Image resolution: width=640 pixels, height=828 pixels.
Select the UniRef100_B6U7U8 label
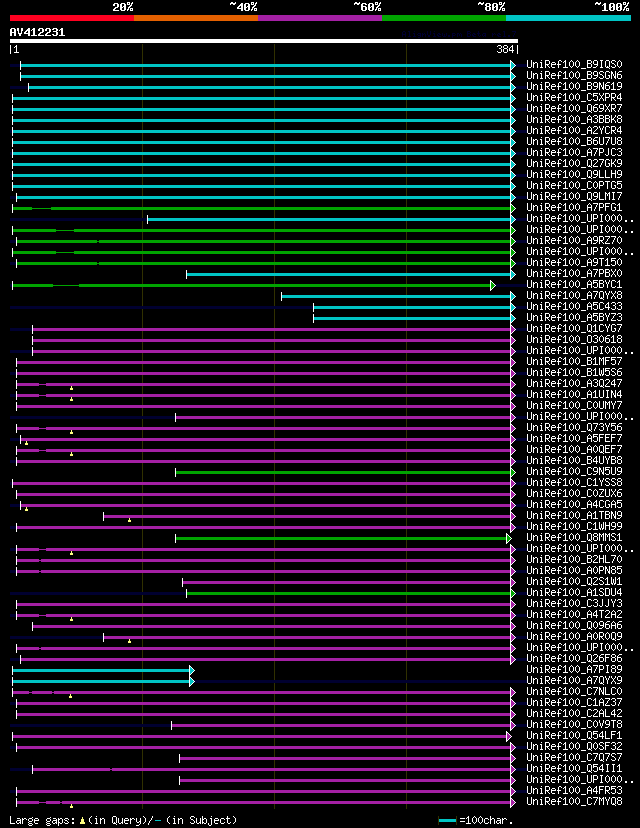[574, 142]
